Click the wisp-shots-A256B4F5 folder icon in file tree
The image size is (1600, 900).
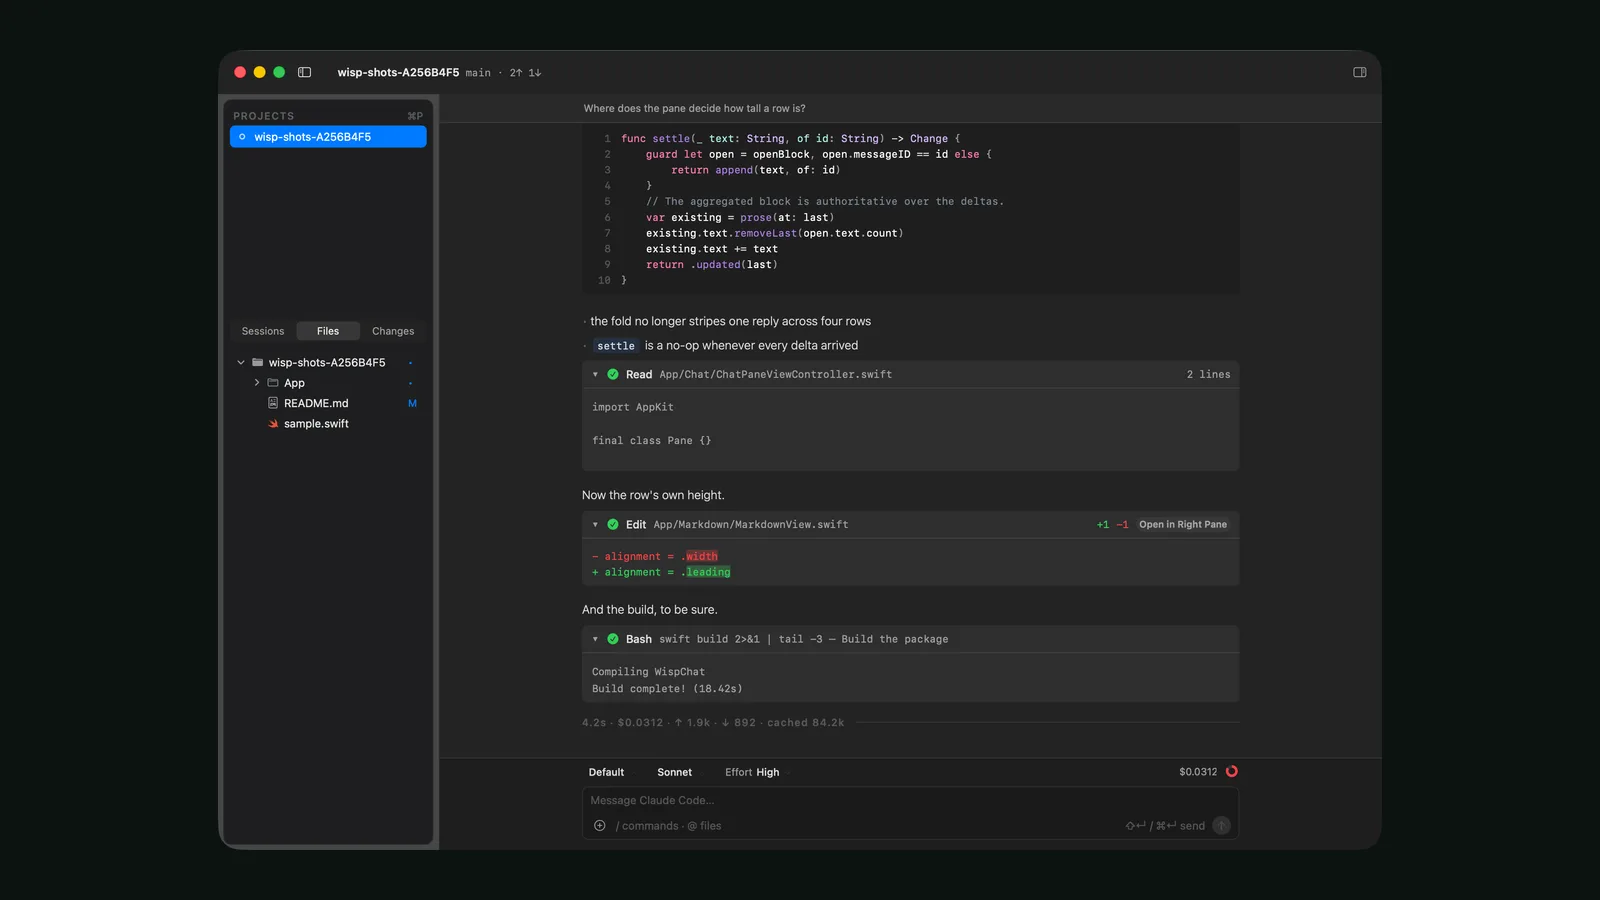click(258, 362)
